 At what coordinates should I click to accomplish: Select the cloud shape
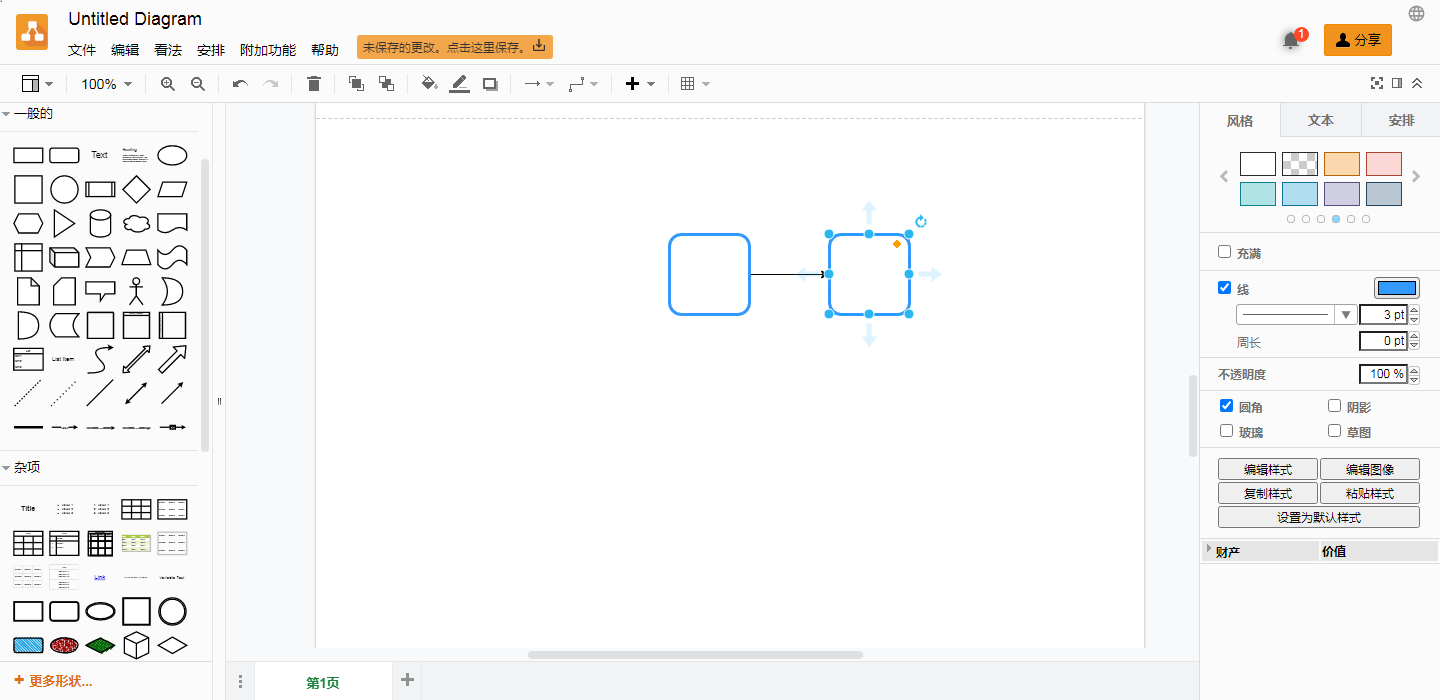tap(136, 223)
